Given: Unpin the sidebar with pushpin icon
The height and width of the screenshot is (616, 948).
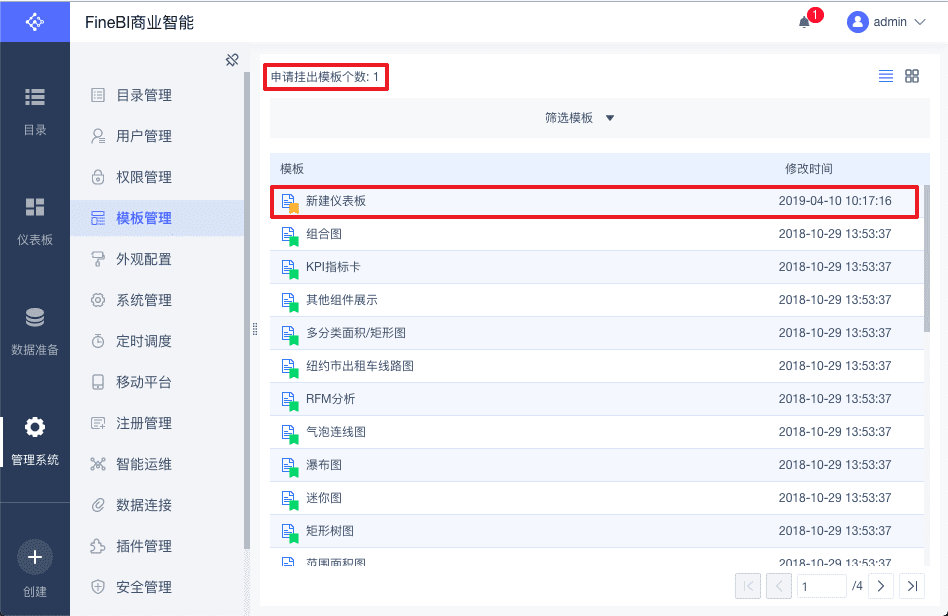Looking at the screenshot, I should click(232, 60).
